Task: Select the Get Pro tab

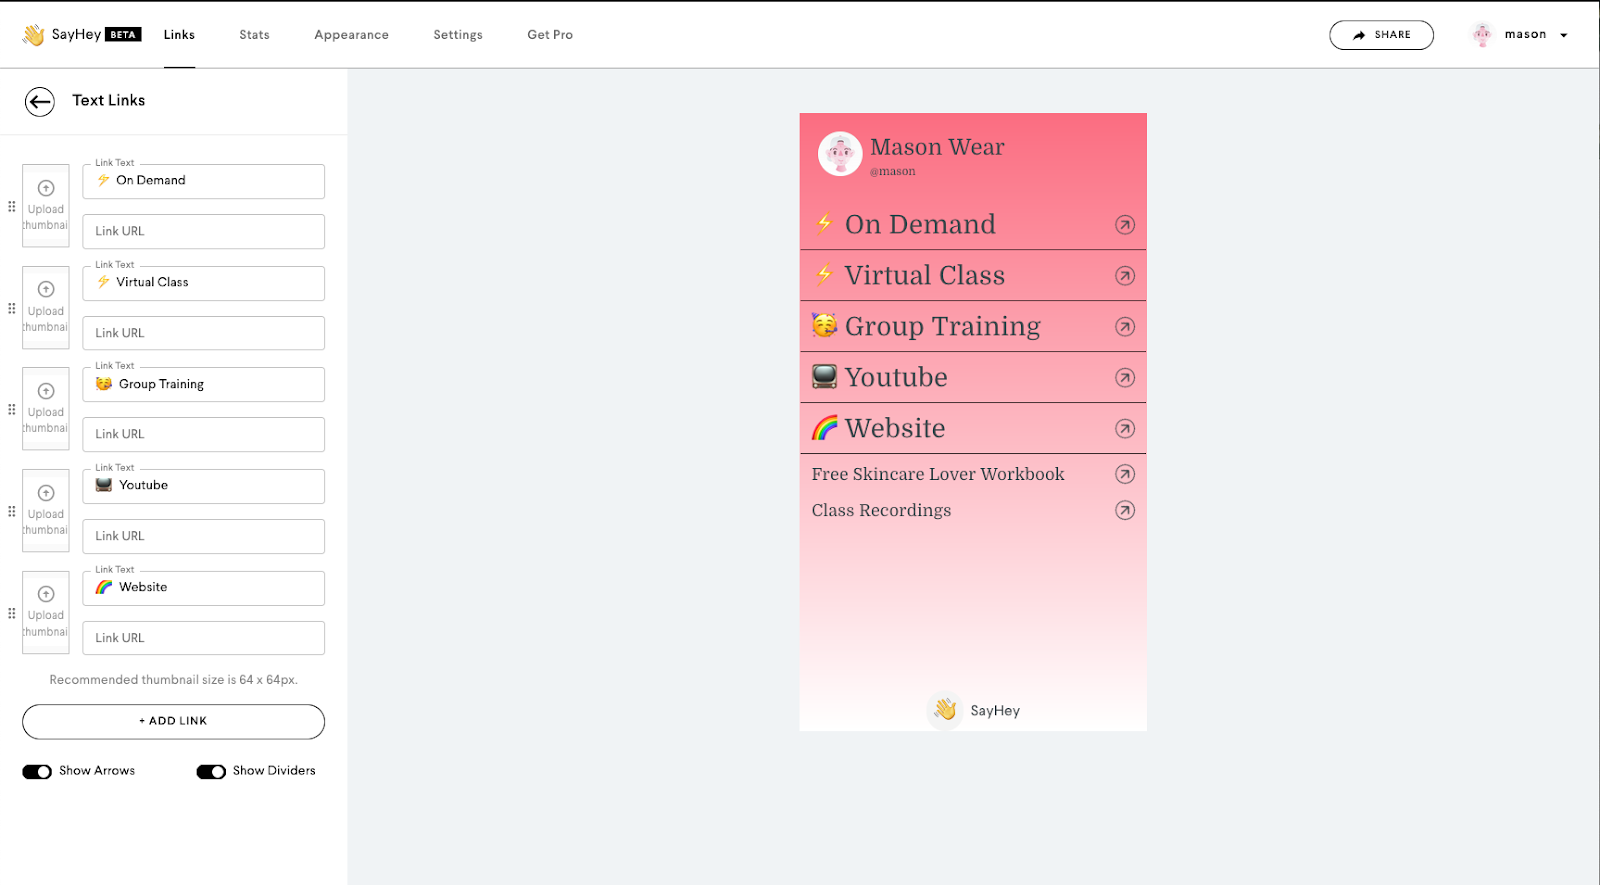Action: 550,35
